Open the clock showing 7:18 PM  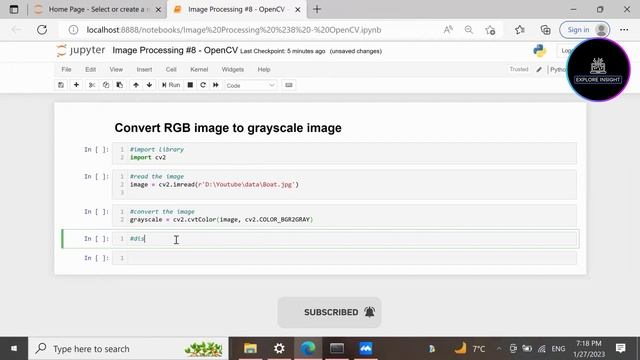click(589, 349)
